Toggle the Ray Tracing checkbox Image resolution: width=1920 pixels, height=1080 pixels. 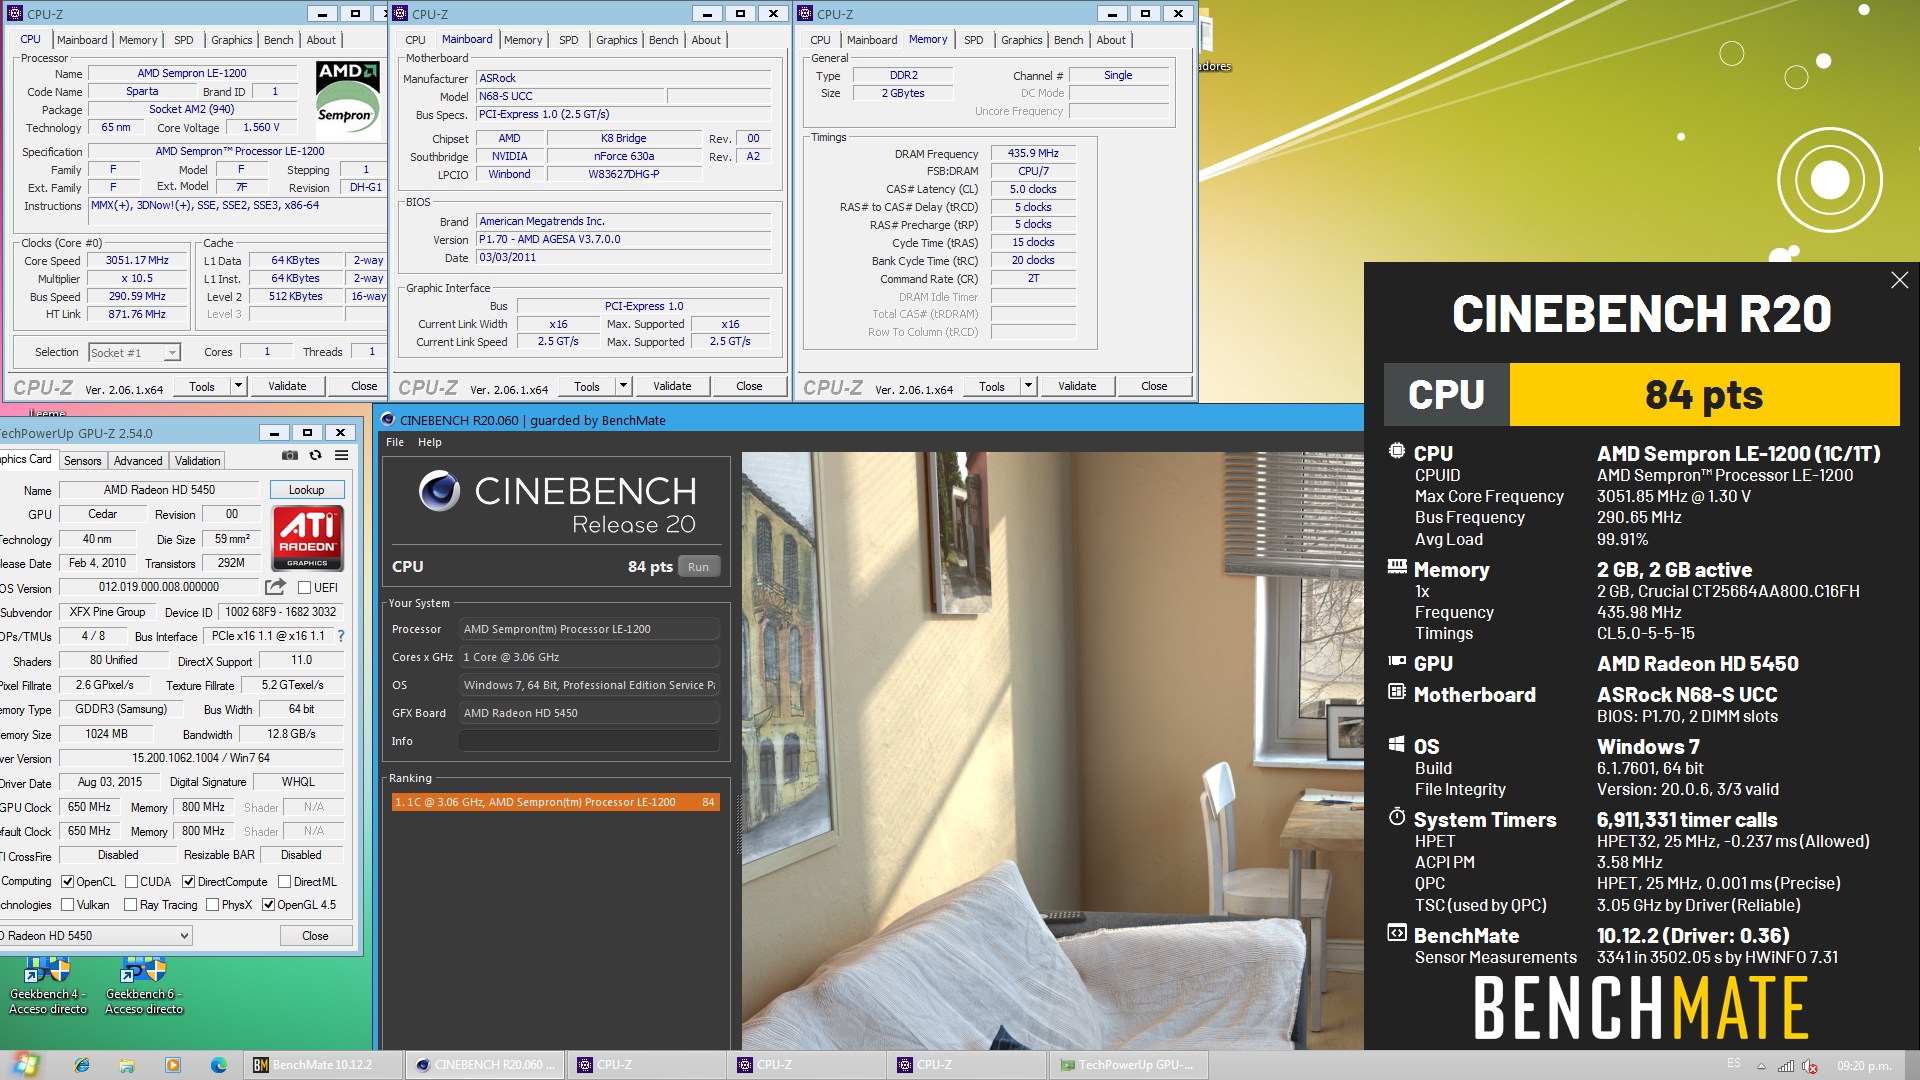coord(130,905)
